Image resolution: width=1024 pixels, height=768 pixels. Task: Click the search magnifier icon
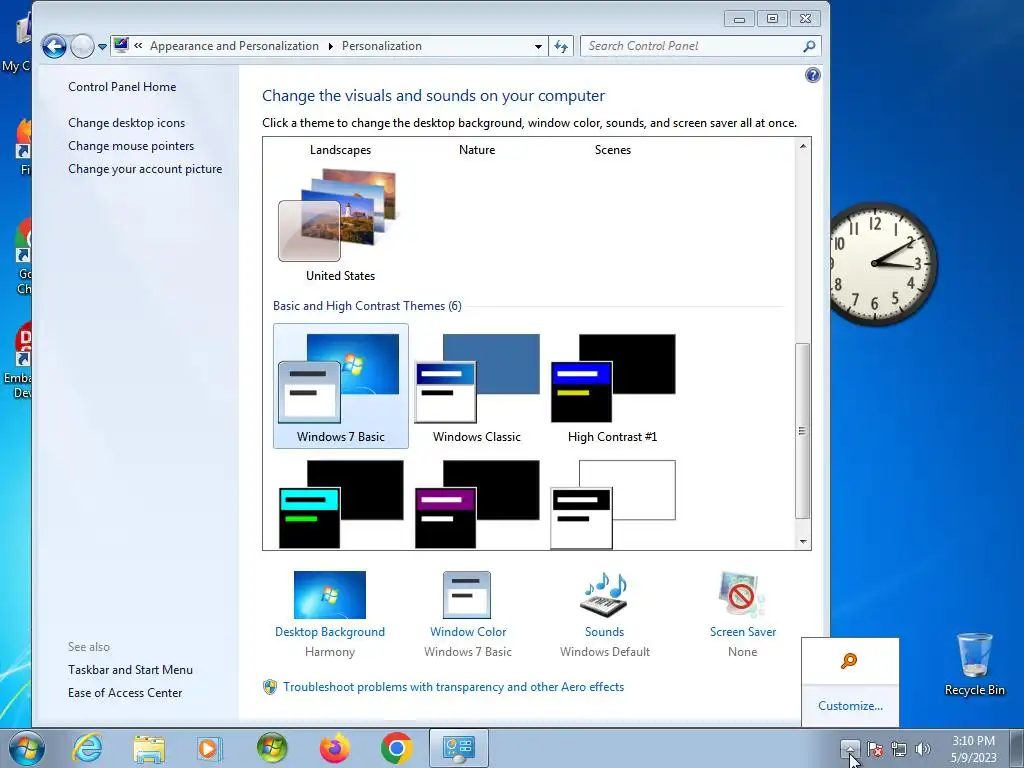click(x=809, y=46)
